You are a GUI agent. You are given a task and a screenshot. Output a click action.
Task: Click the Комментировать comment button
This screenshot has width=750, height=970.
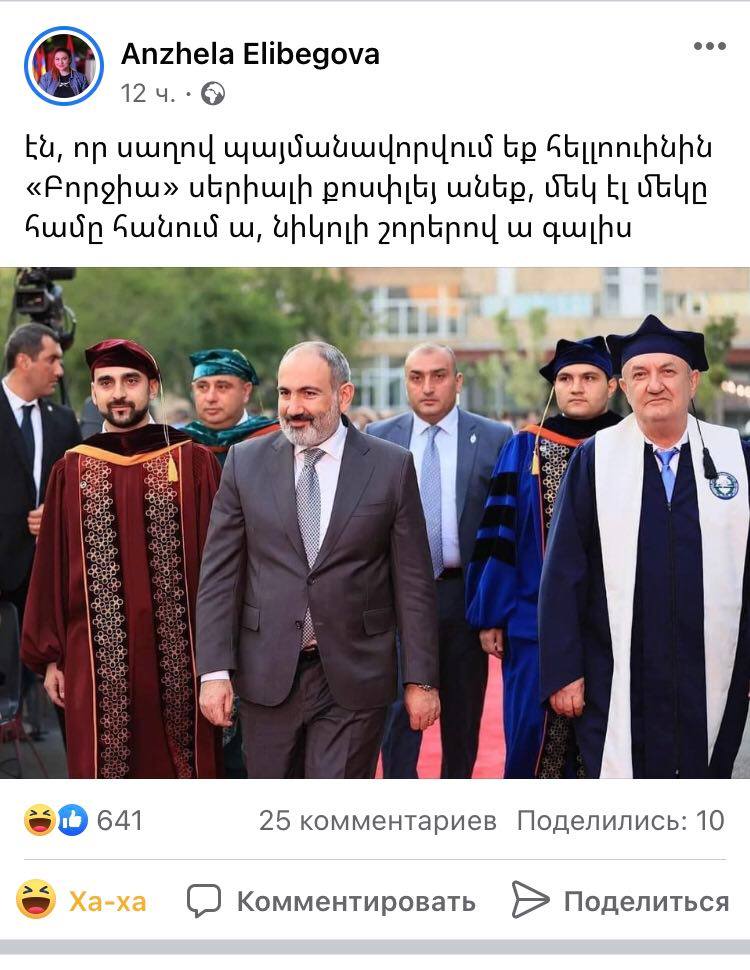[331, 901]
